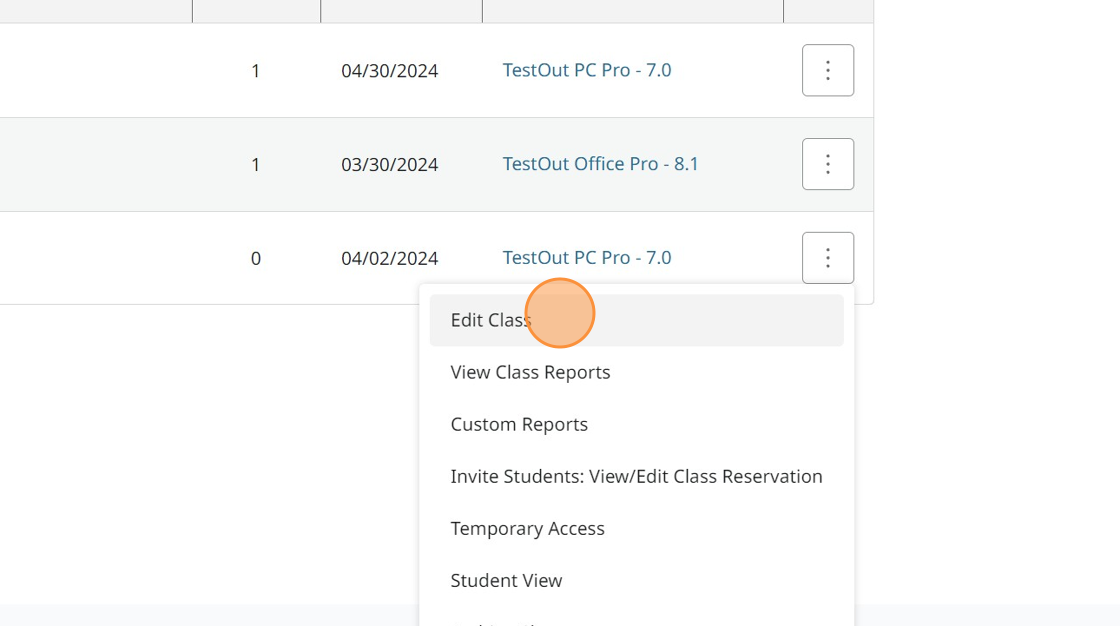Open the options menu for the 04/30/2024 class
The image size is (1120, 626).
828,70
